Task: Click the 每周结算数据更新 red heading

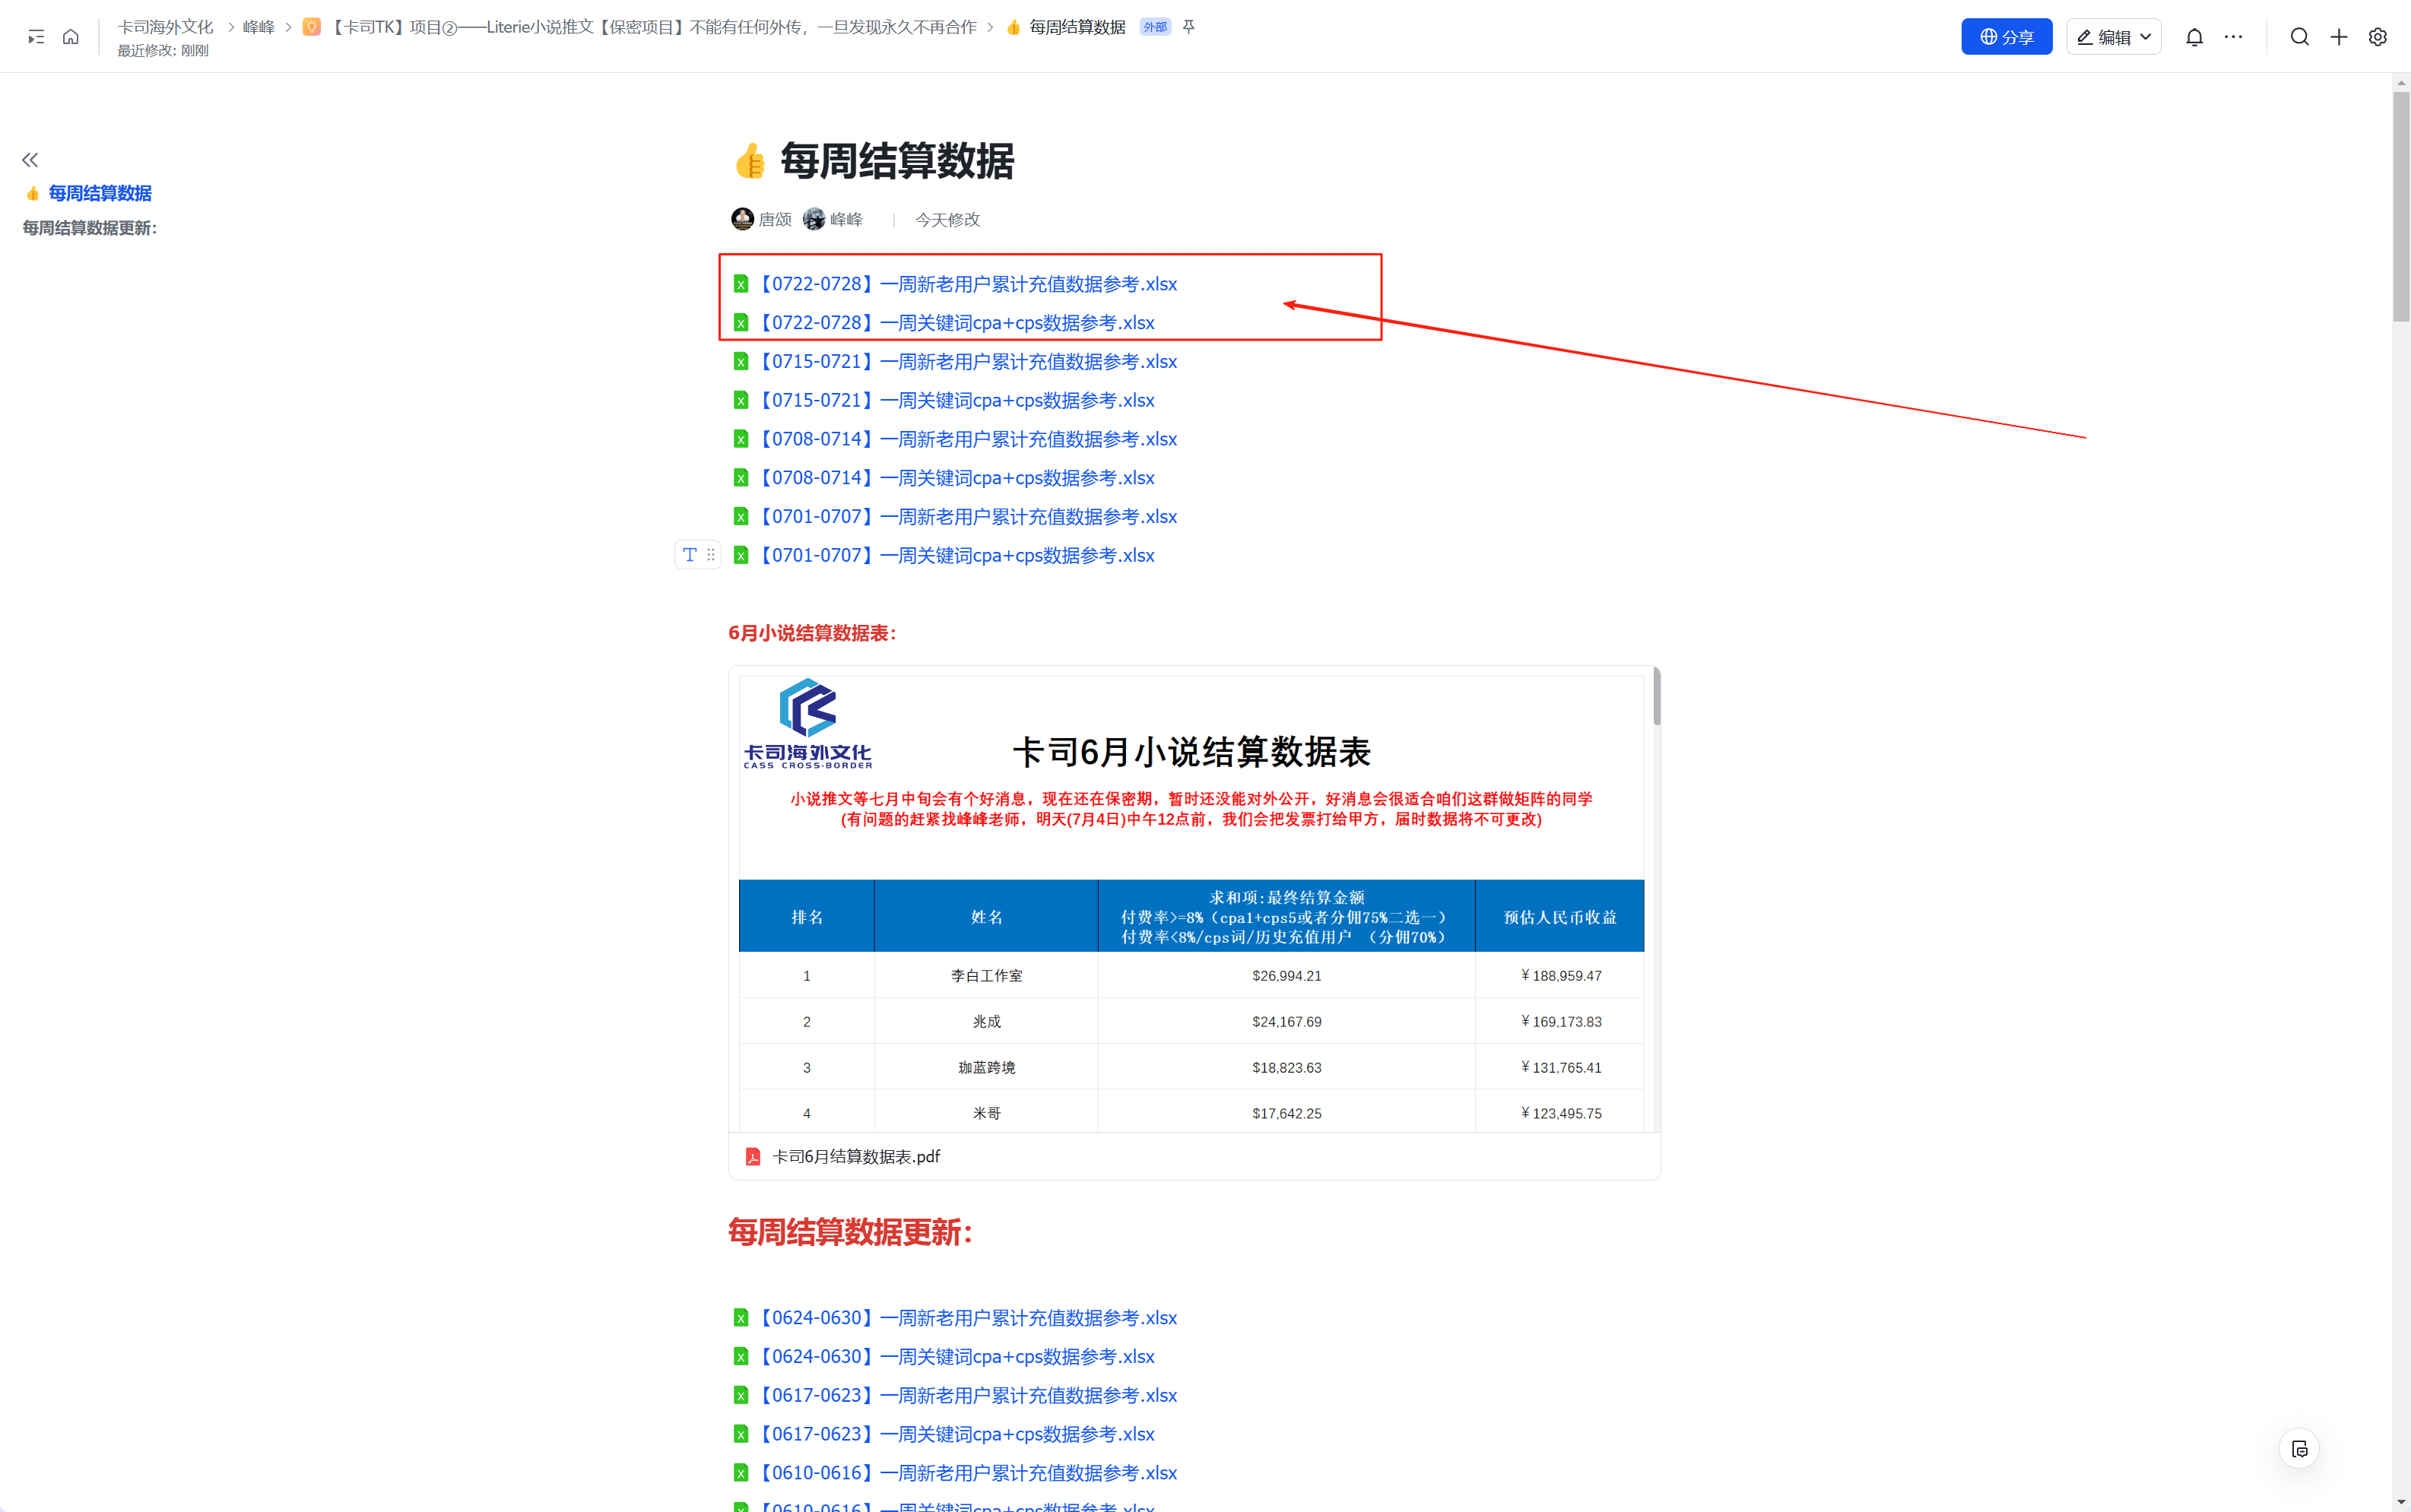Action: 850,1232
